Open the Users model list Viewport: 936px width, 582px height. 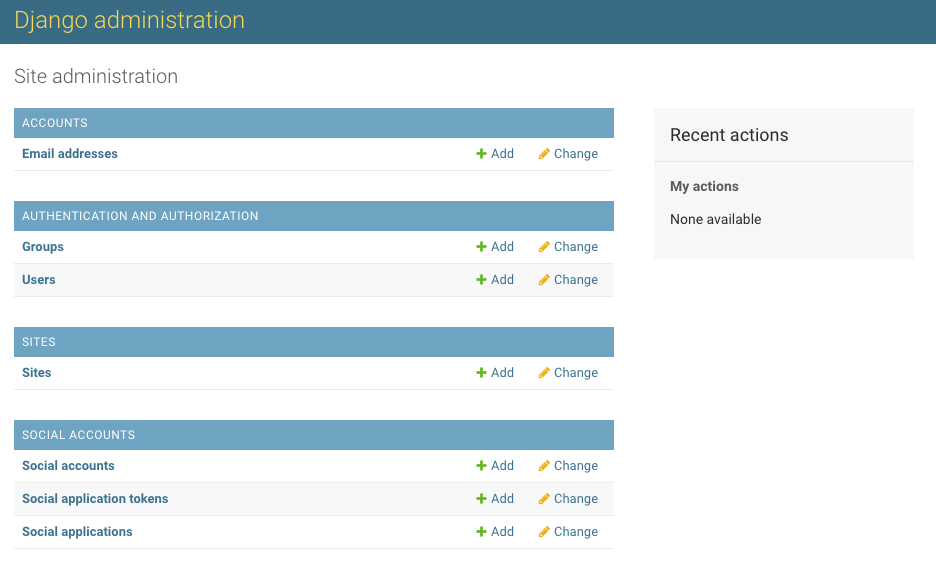tap(39, 280)
